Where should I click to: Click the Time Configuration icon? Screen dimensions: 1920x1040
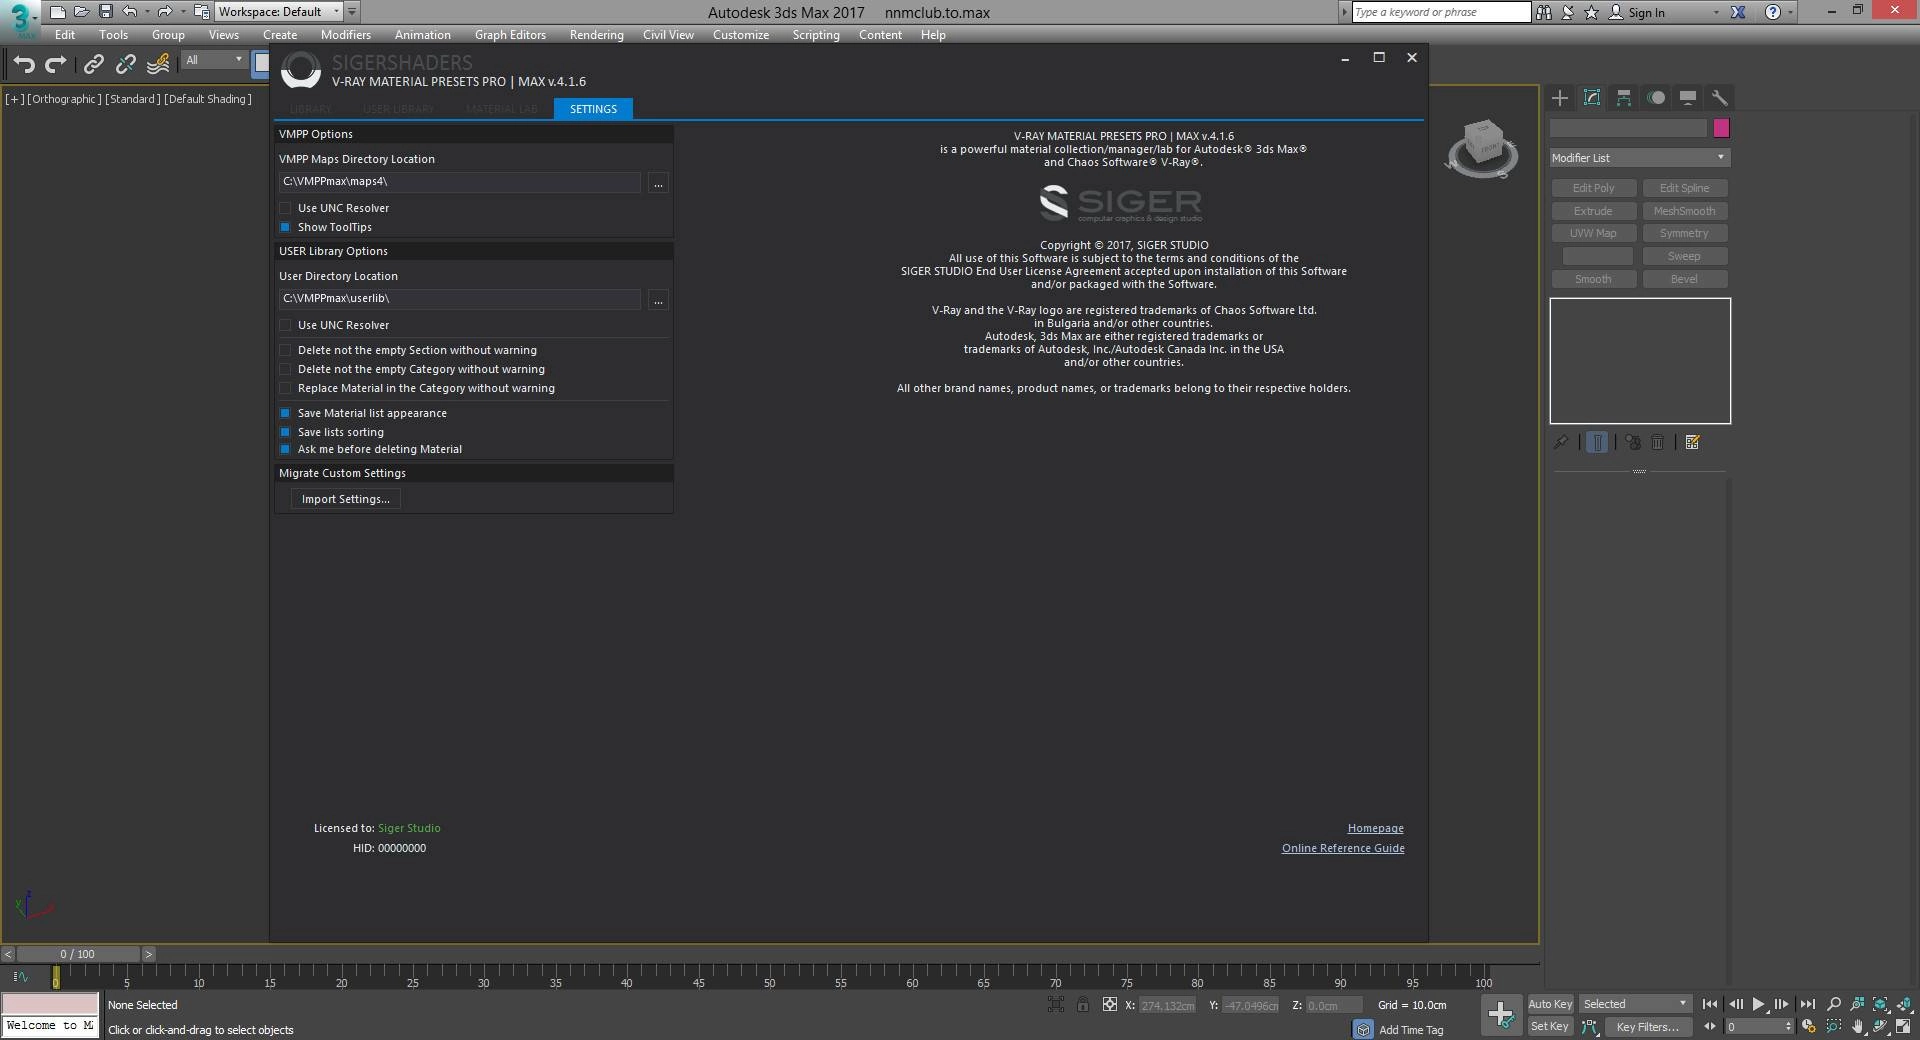1808,1027
